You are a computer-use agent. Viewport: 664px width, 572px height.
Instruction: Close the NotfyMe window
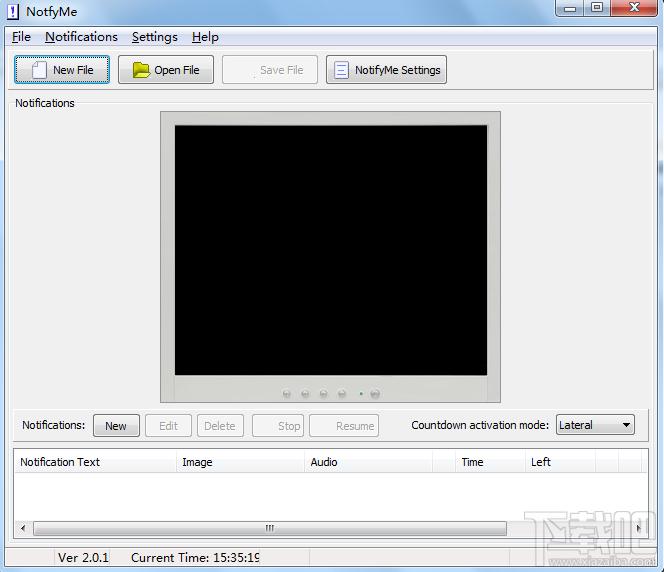pyautogui.click(x=634, y=8)
